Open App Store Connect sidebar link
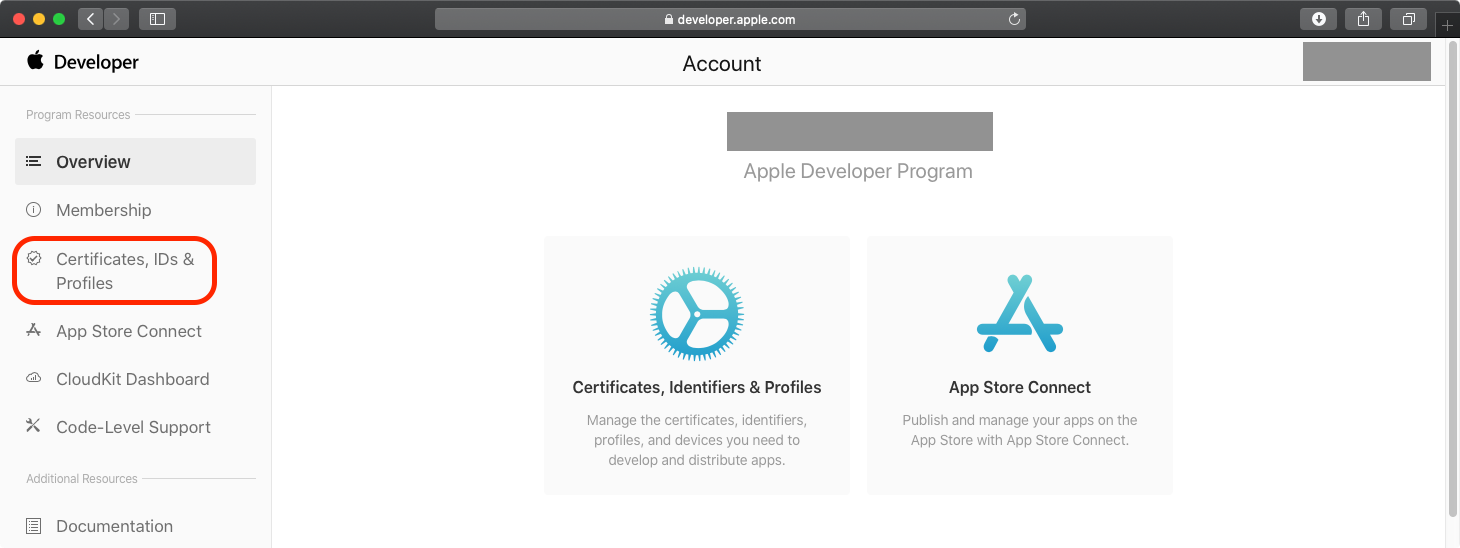This screenshot has width=1460, height=548. (x=129, y=331)
